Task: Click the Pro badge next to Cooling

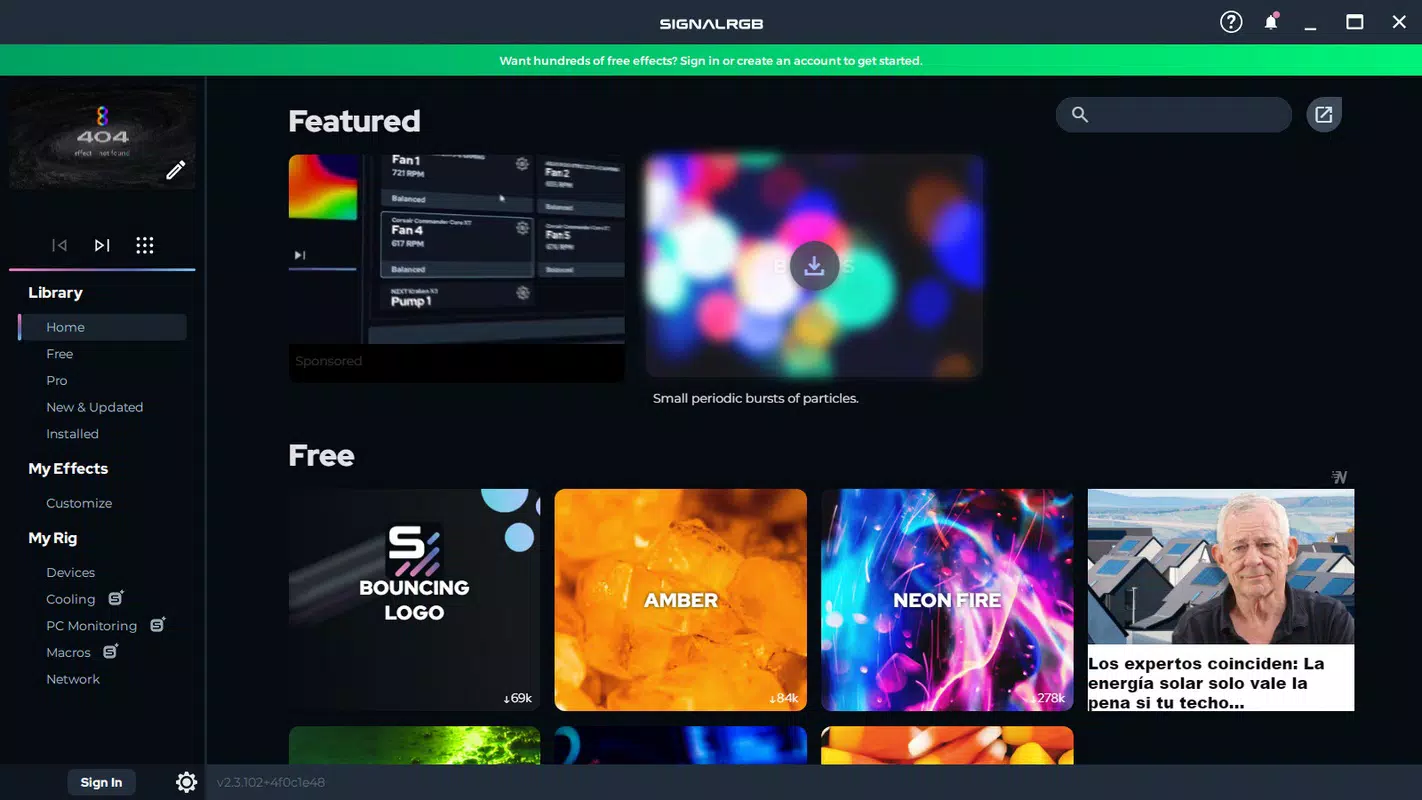Action: coord(116,598)
